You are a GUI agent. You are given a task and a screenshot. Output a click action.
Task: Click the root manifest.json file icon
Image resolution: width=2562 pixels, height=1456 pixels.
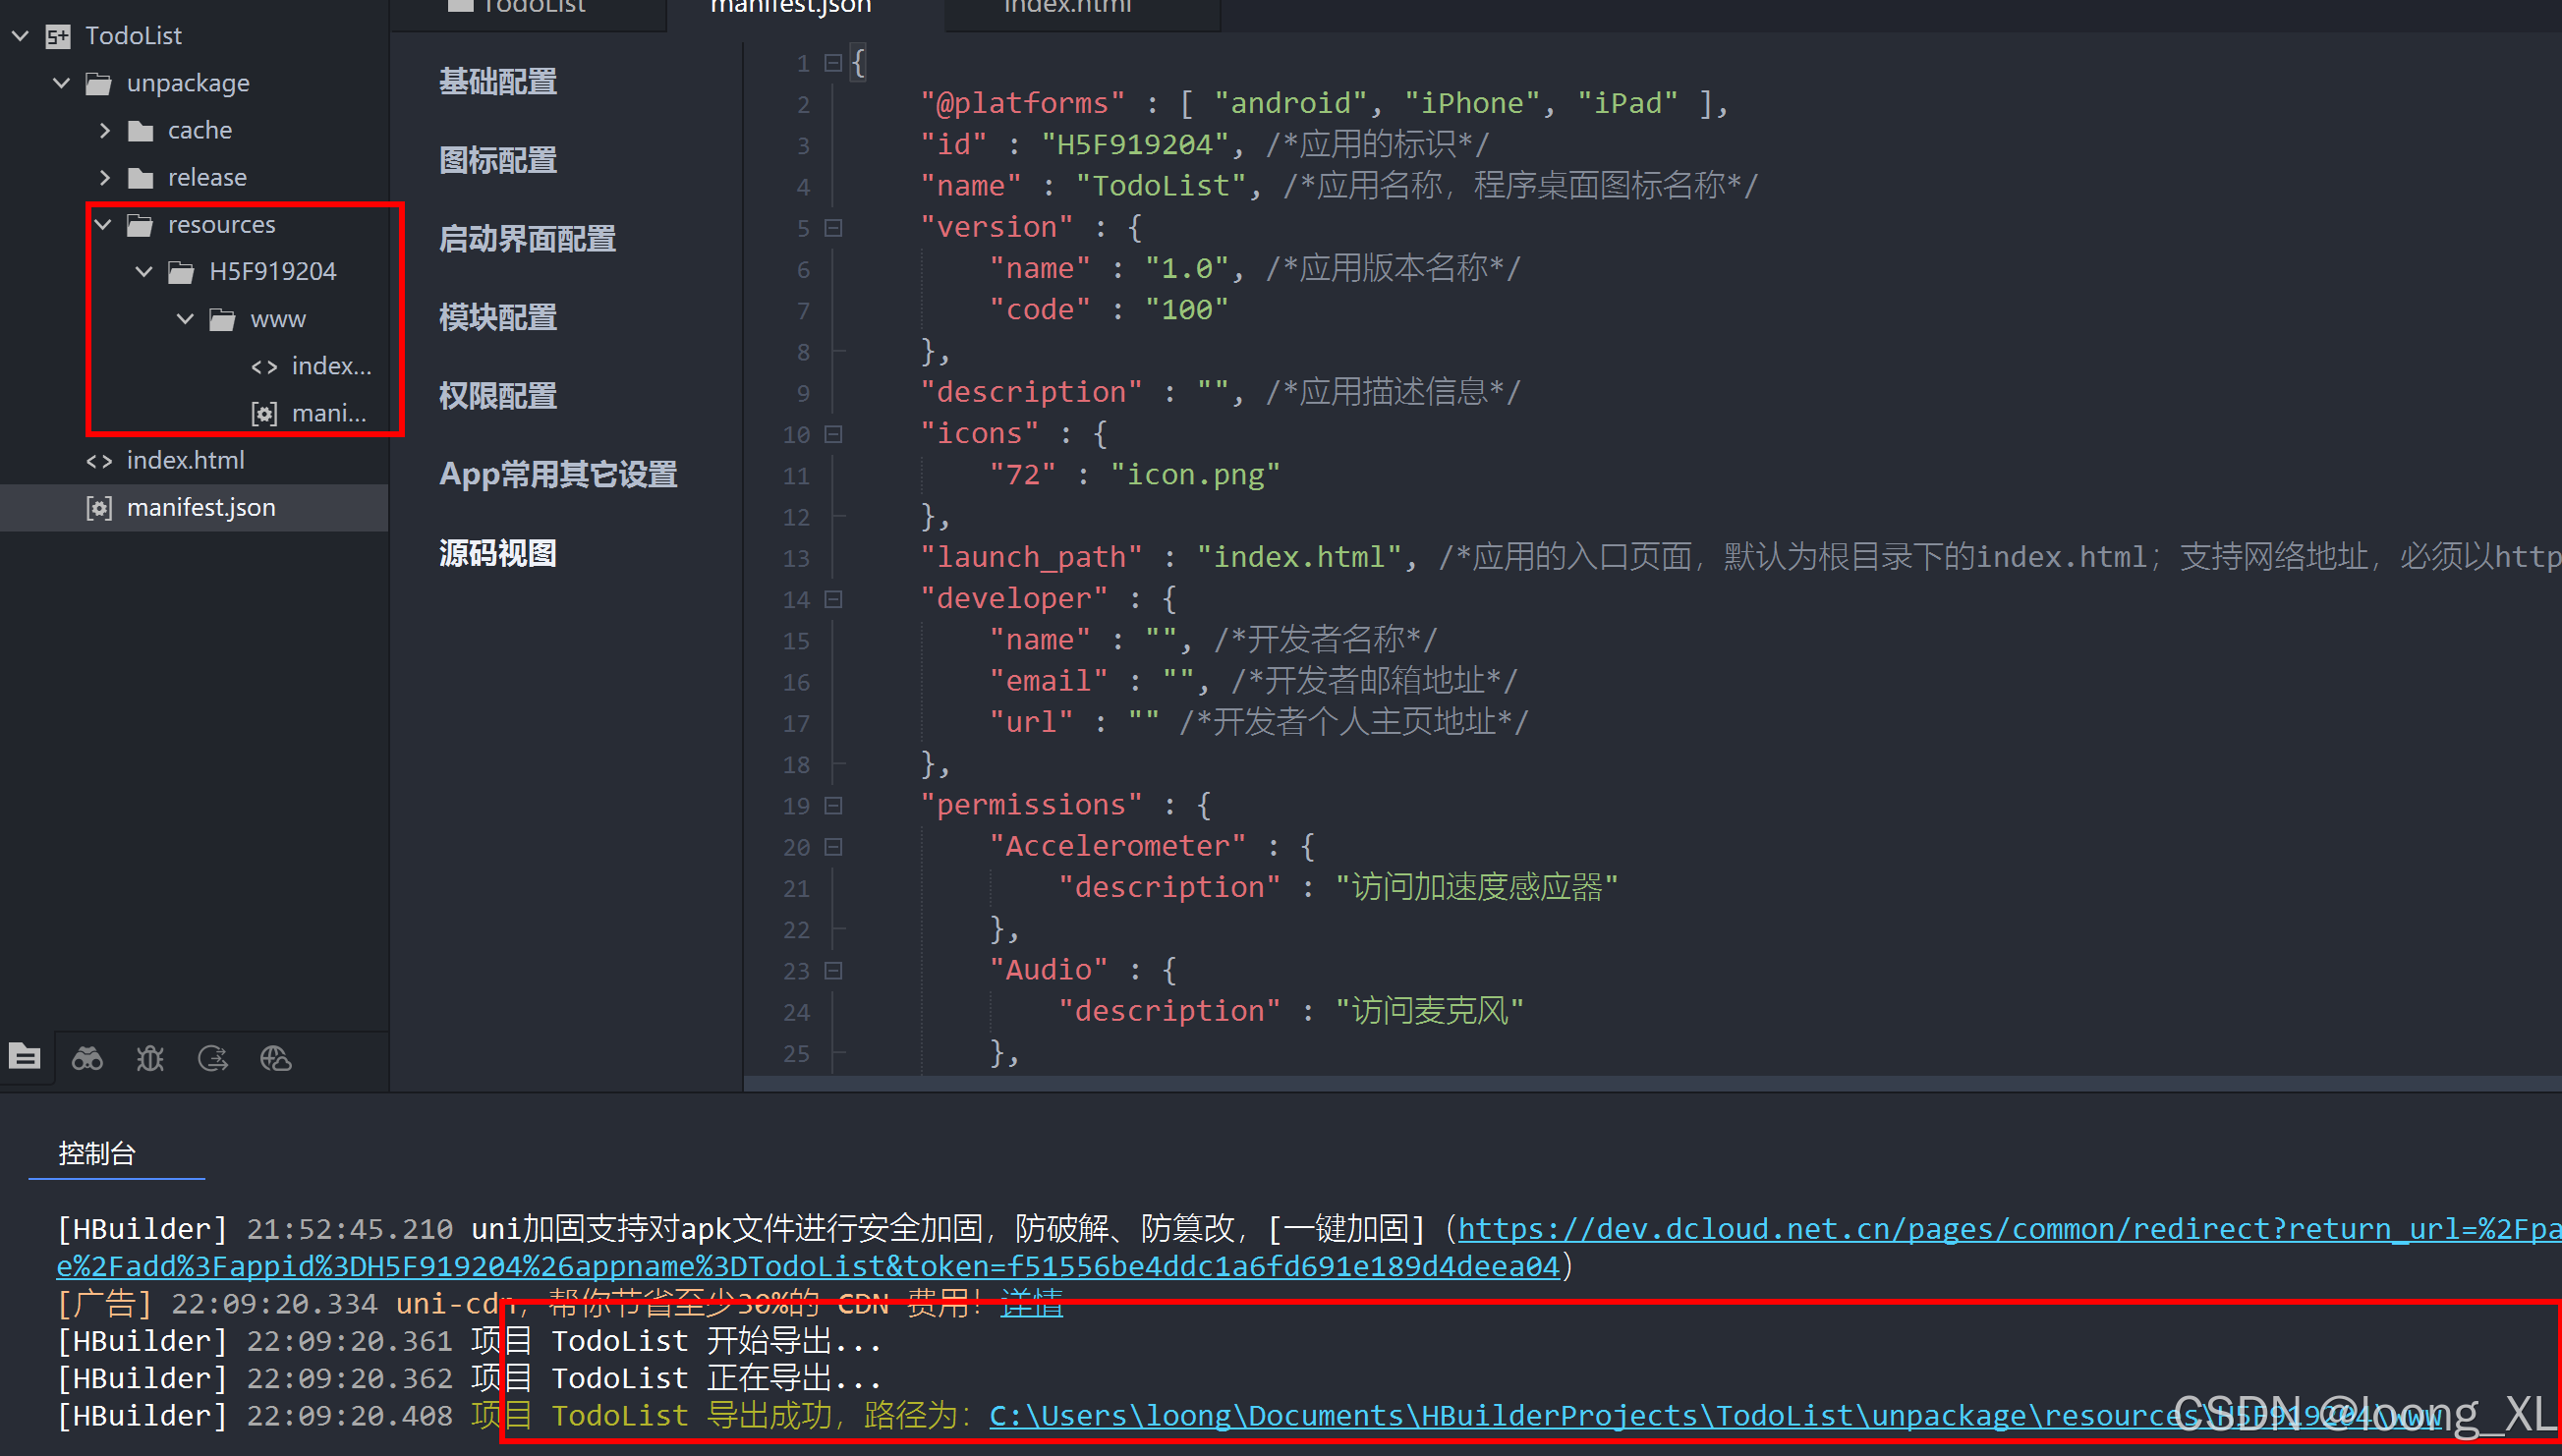point(99,508)
